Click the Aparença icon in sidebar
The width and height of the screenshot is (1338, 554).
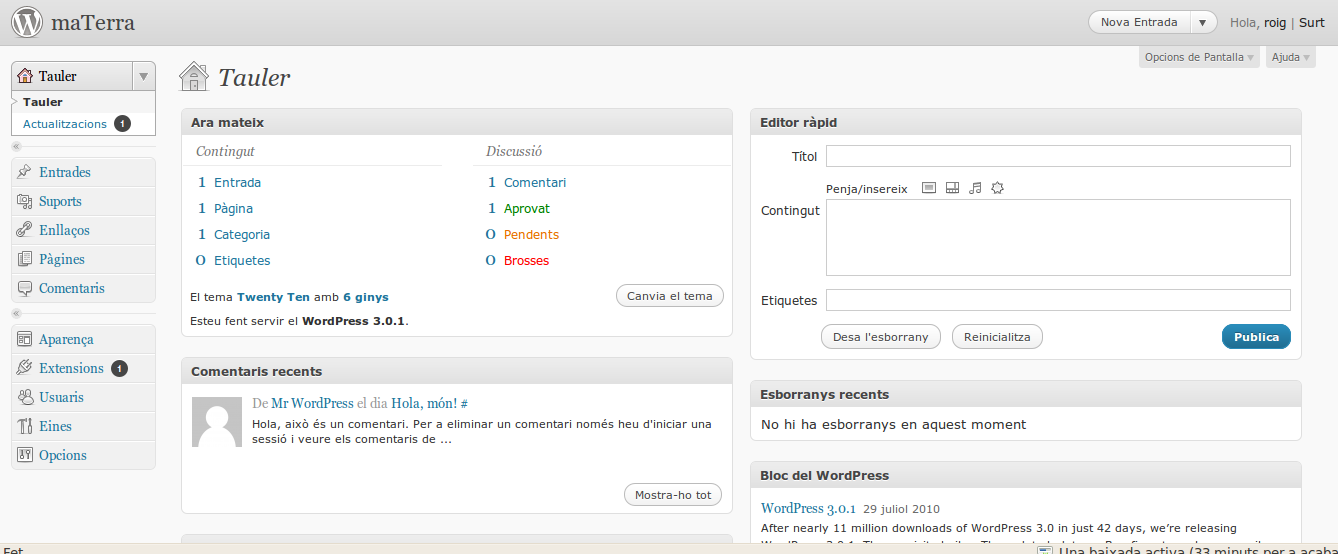click(25, 339)
